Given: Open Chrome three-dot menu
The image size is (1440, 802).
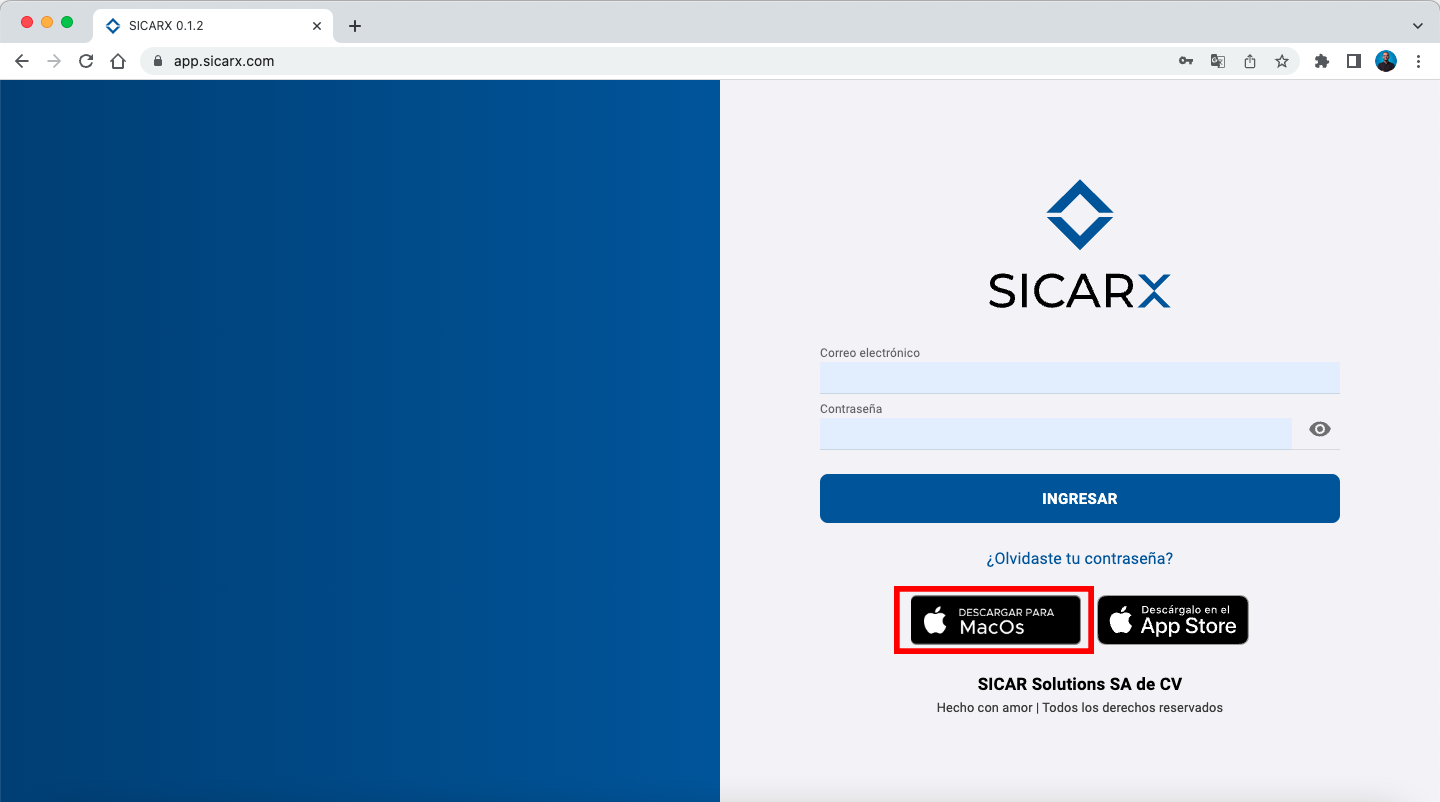Looking at the screenshot, I should [1418, 61].
